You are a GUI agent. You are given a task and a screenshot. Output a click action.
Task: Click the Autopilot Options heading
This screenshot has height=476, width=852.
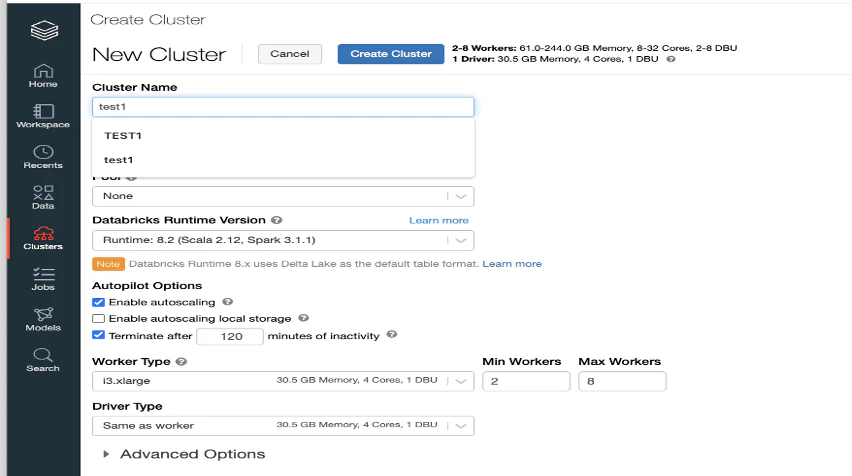tap(147, 286)
